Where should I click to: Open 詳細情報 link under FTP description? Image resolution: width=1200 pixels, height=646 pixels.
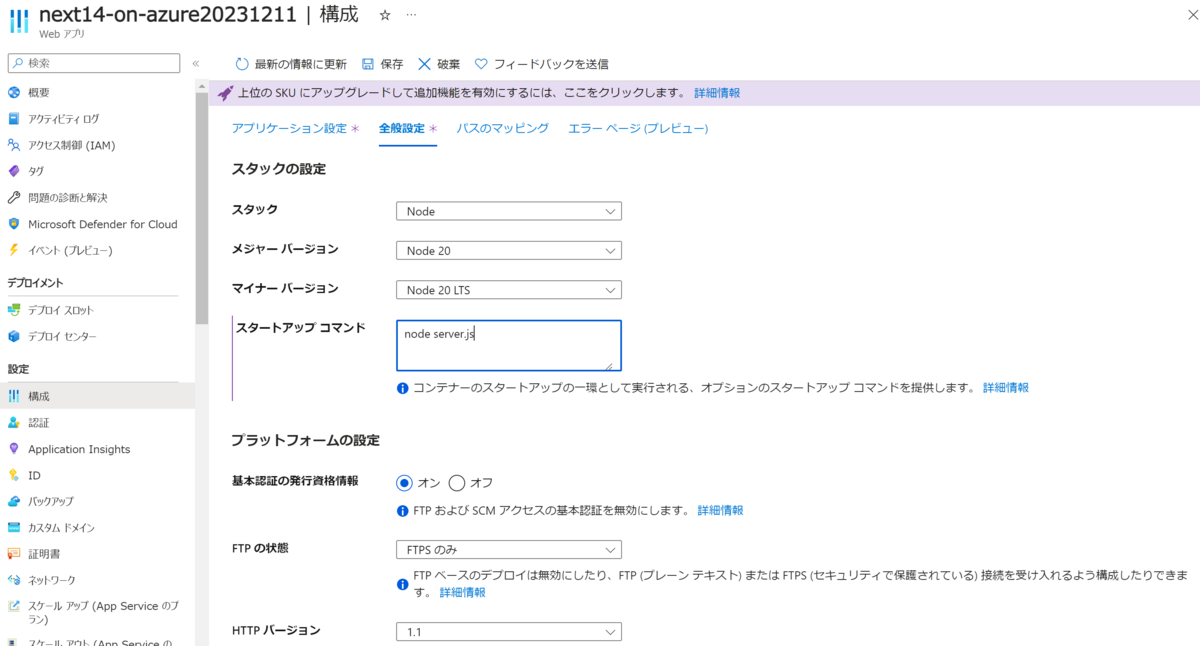[463, 593]
